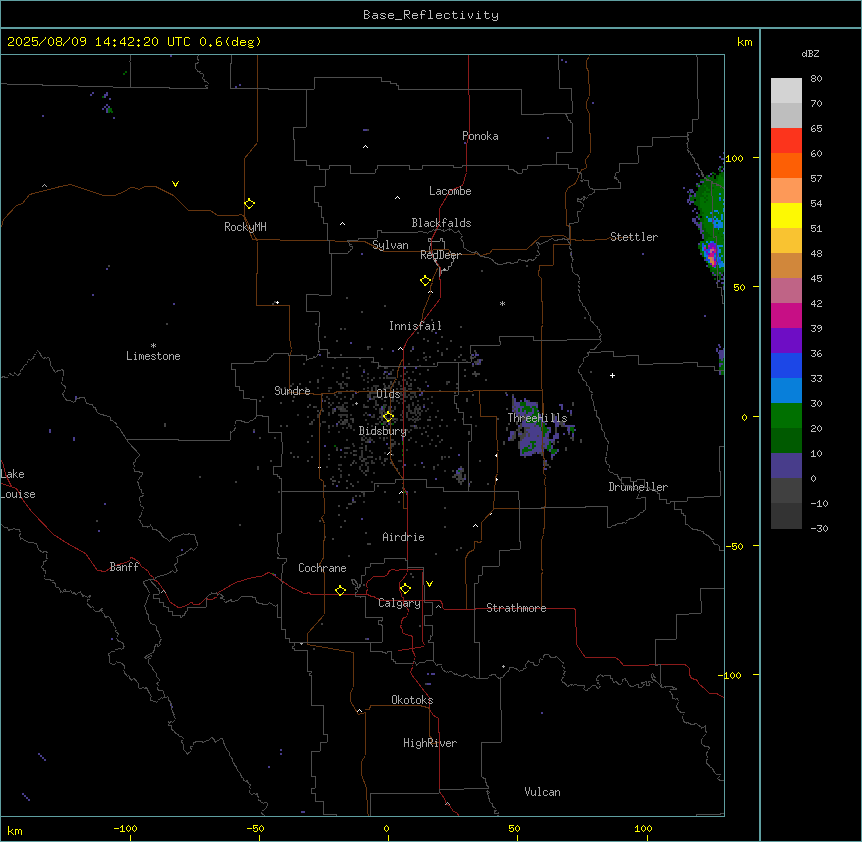Click the Banff town label

(124, 567)
